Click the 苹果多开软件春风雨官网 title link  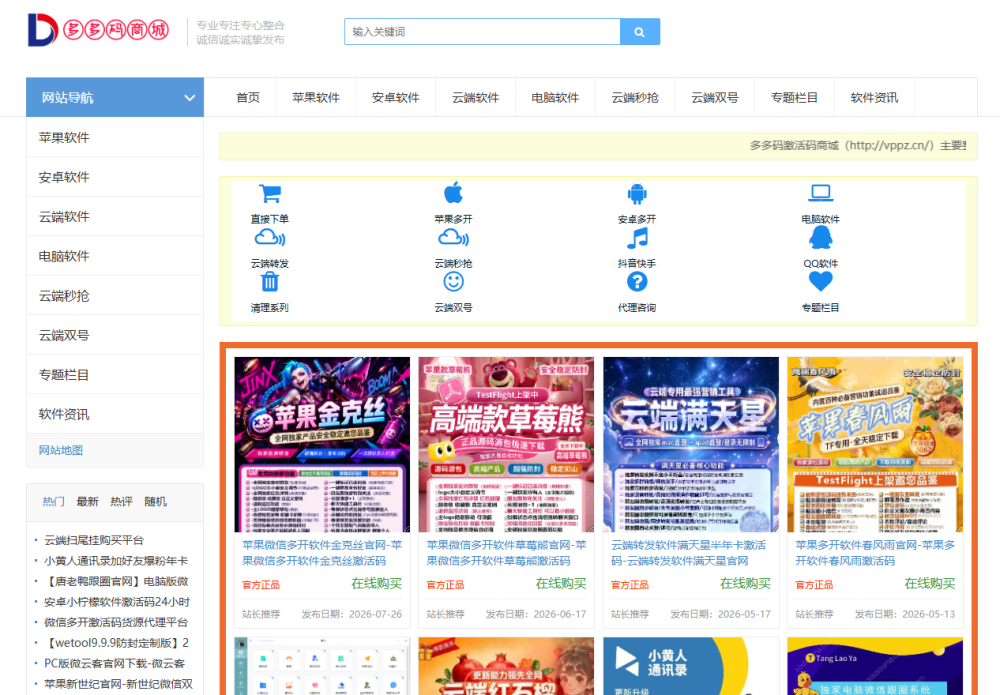(x=875, y=553)
